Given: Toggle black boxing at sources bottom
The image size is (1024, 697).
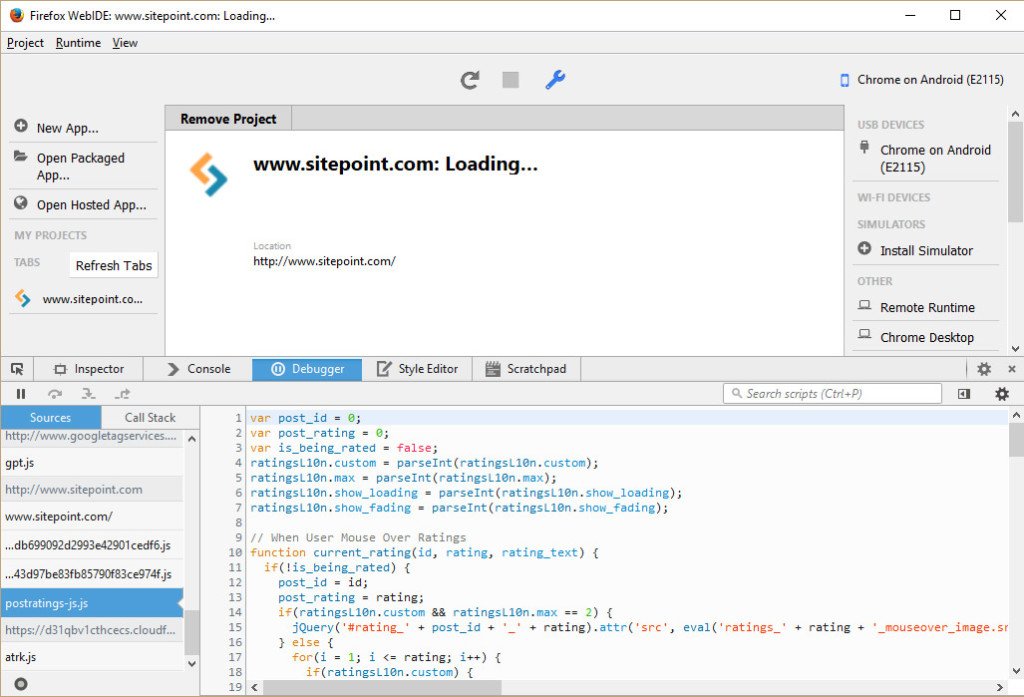Looking at the screenshot, I should (21, 684).
